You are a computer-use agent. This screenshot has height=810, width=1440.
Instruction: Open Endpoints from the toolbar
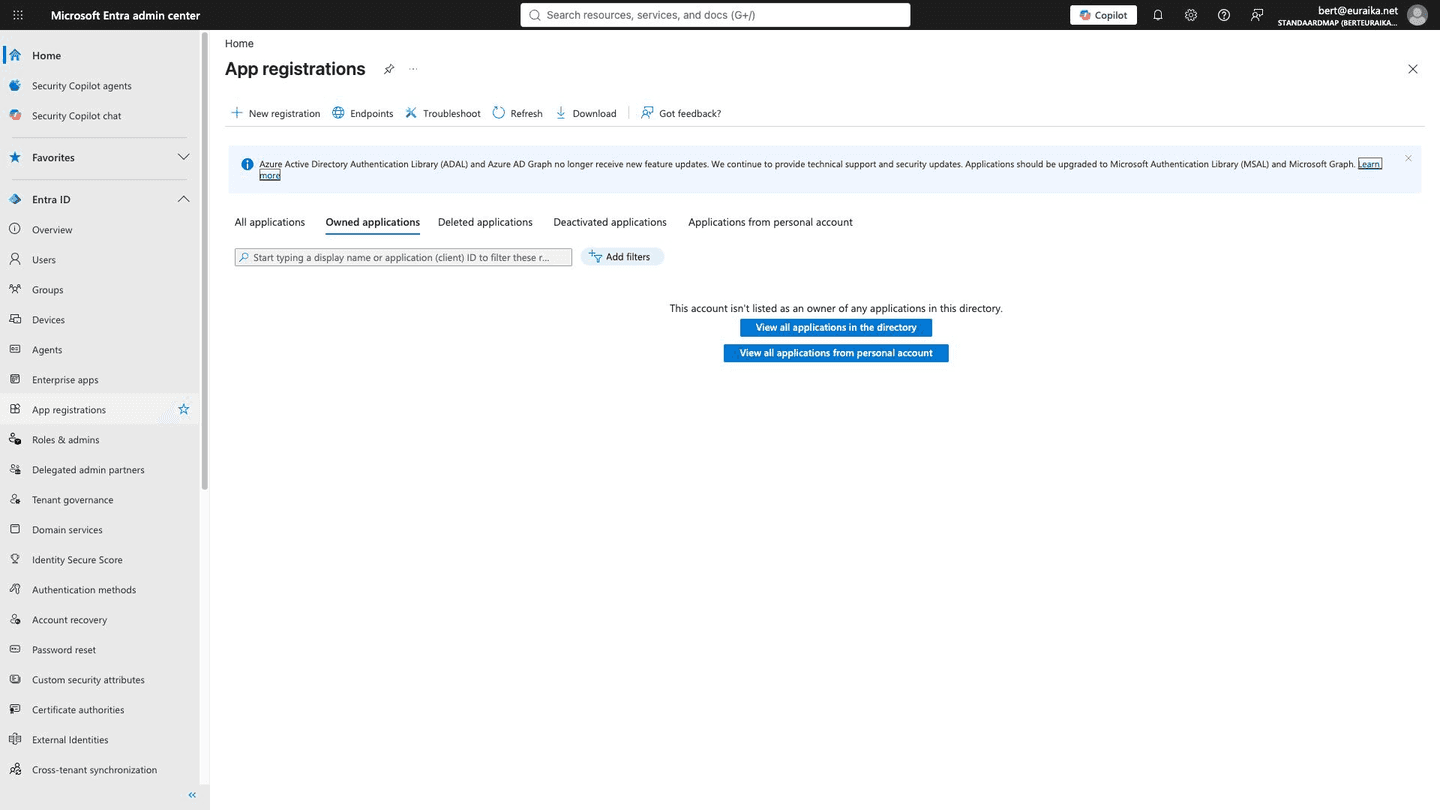(363, 113)
